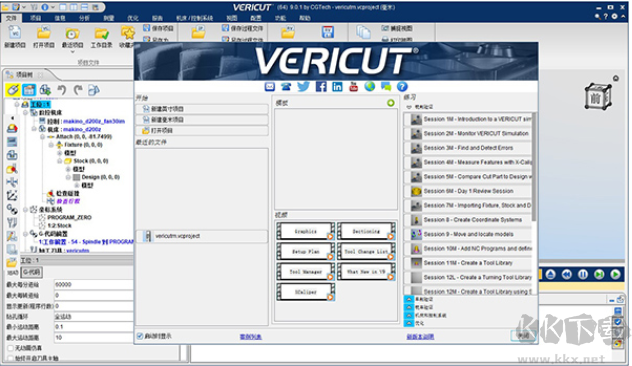The height and width of the screenshot is (366, 632).
Task: Enable the 无动画仿真 checkbox
Action: click(10, 348)
